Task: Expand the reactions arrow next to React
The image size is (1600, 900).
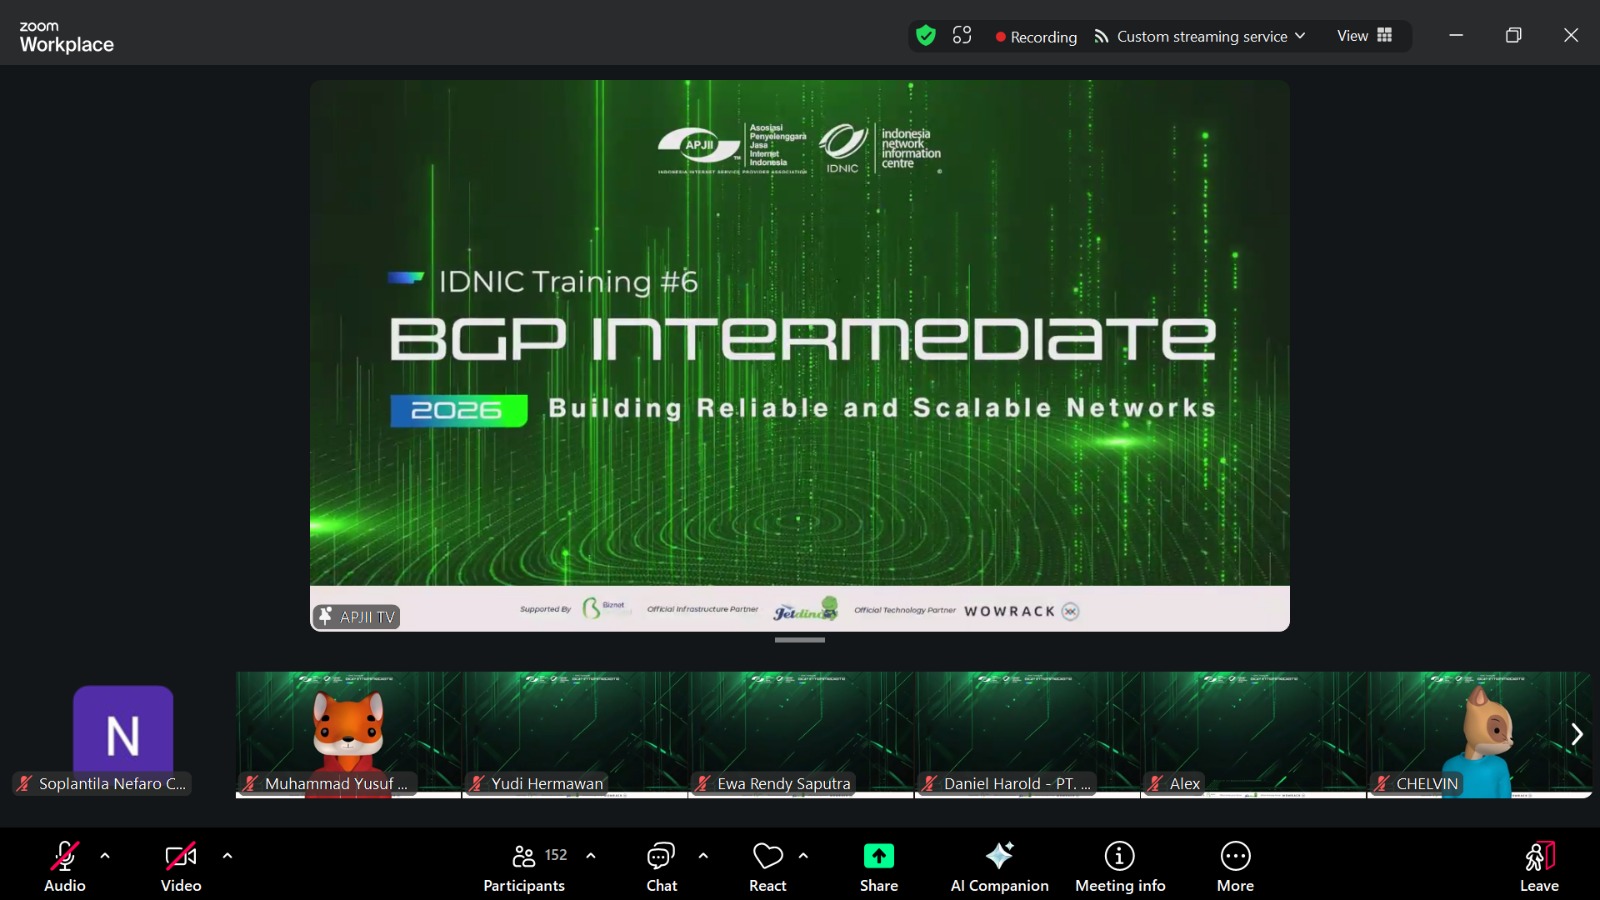Action: (803, 856)
